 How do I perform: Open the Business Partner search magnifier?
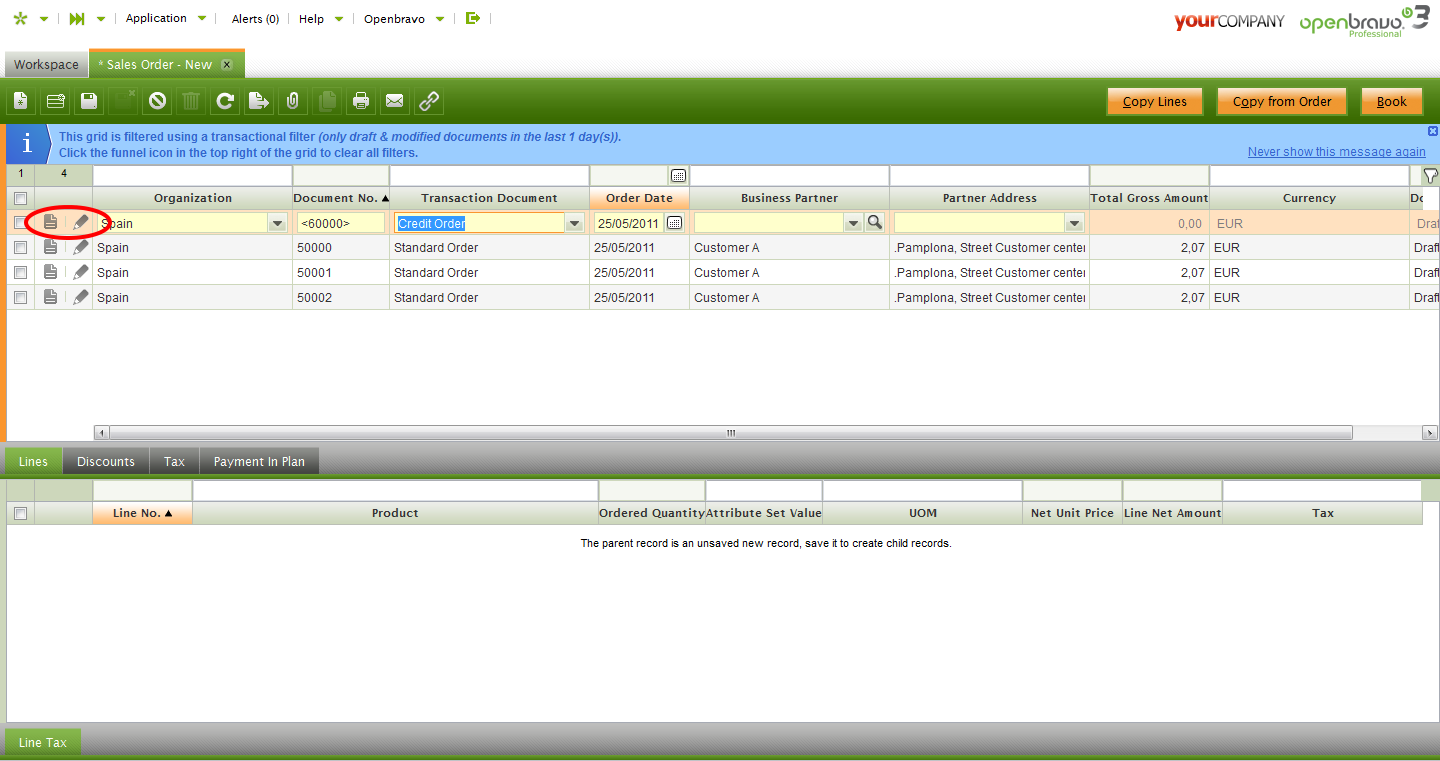875,223
